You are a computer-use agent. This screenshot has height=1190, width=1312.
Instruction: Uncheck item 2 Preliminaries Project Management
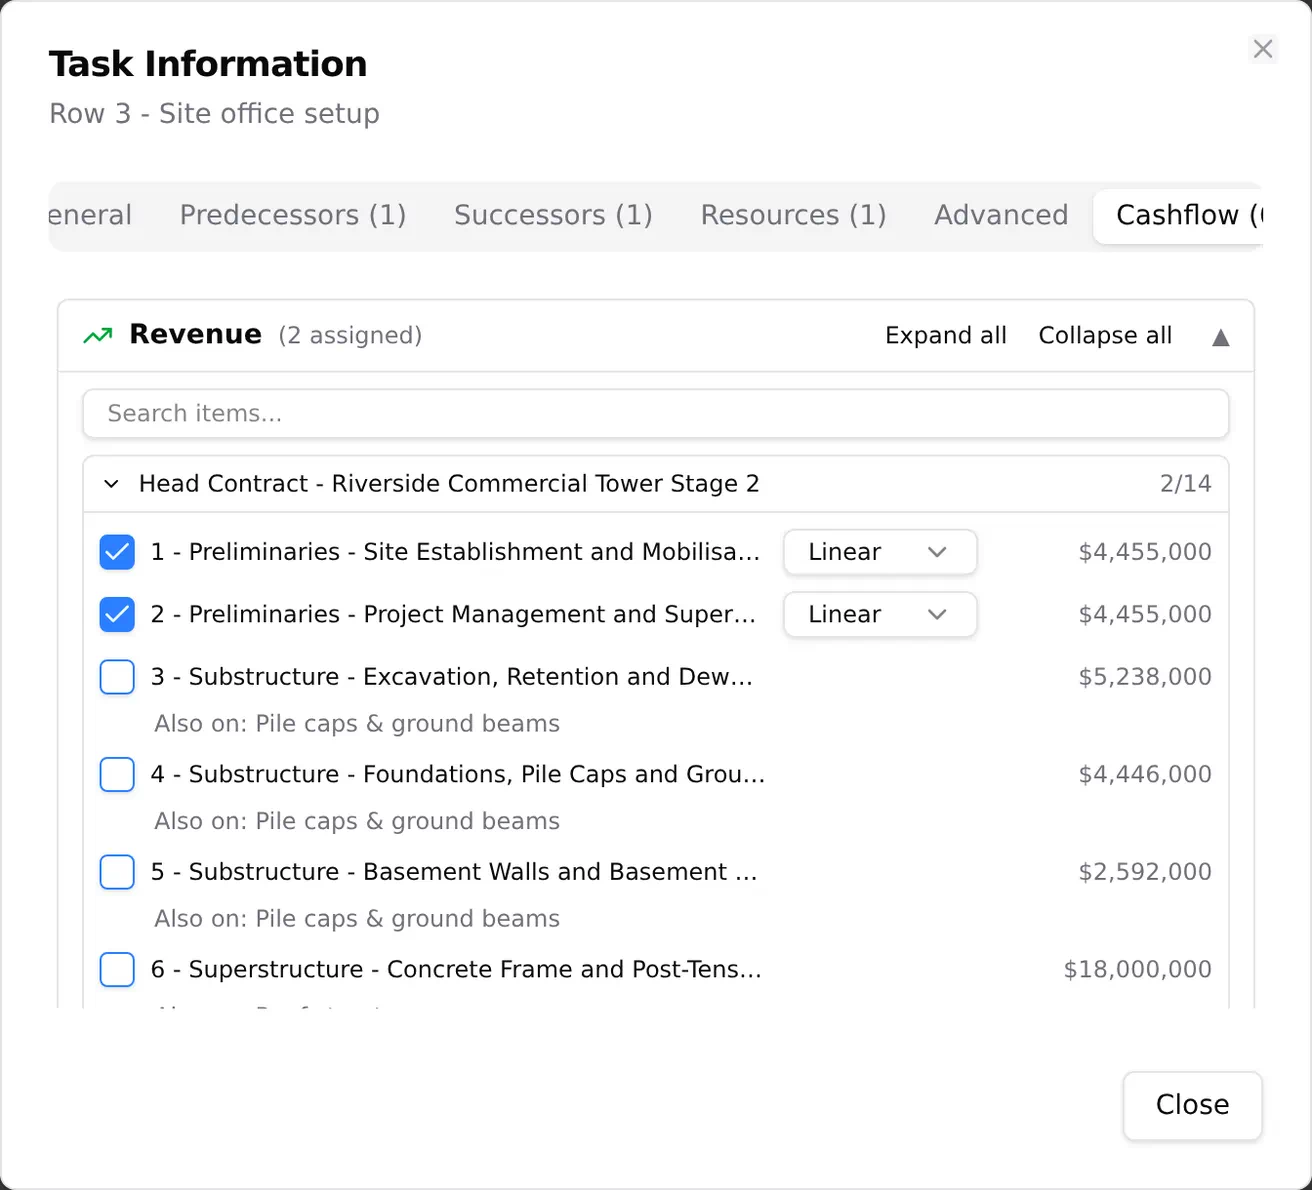117,614
